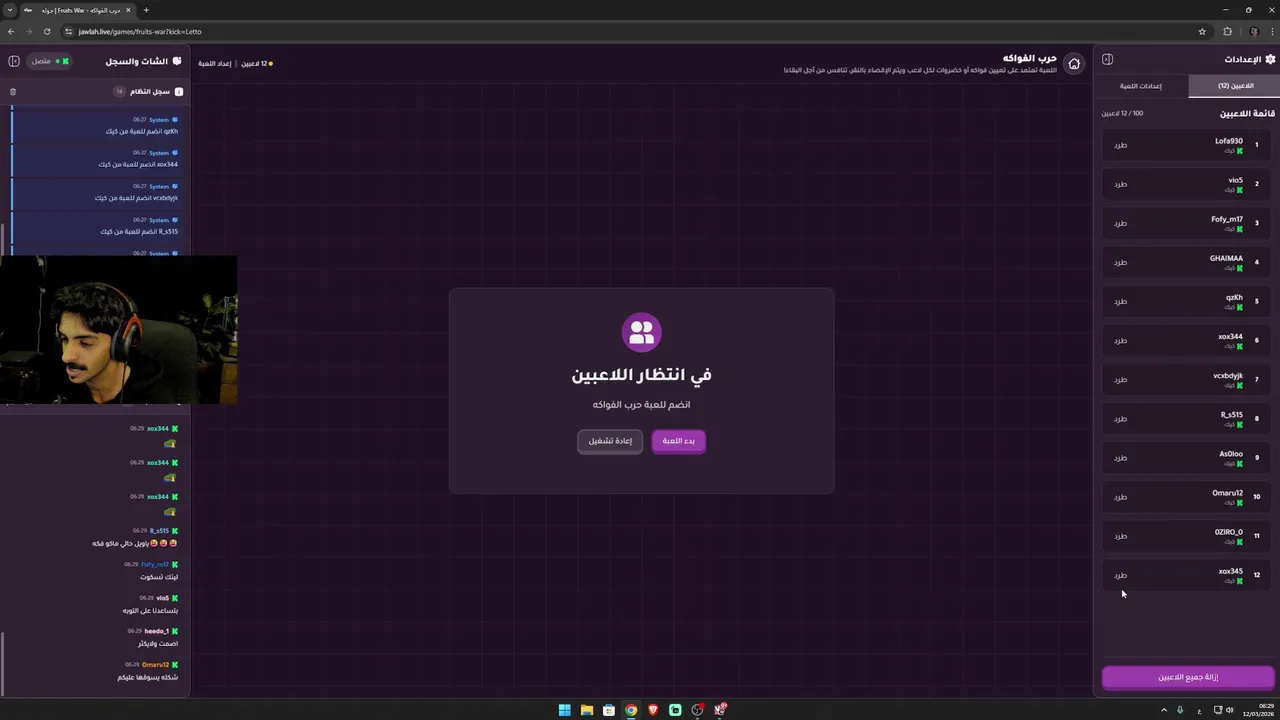Image resolution: width=1280 pixels, height=720 pixels.
Task: Click إزالة جميع اللاعبين remove all button
Action: [1188, 677]
